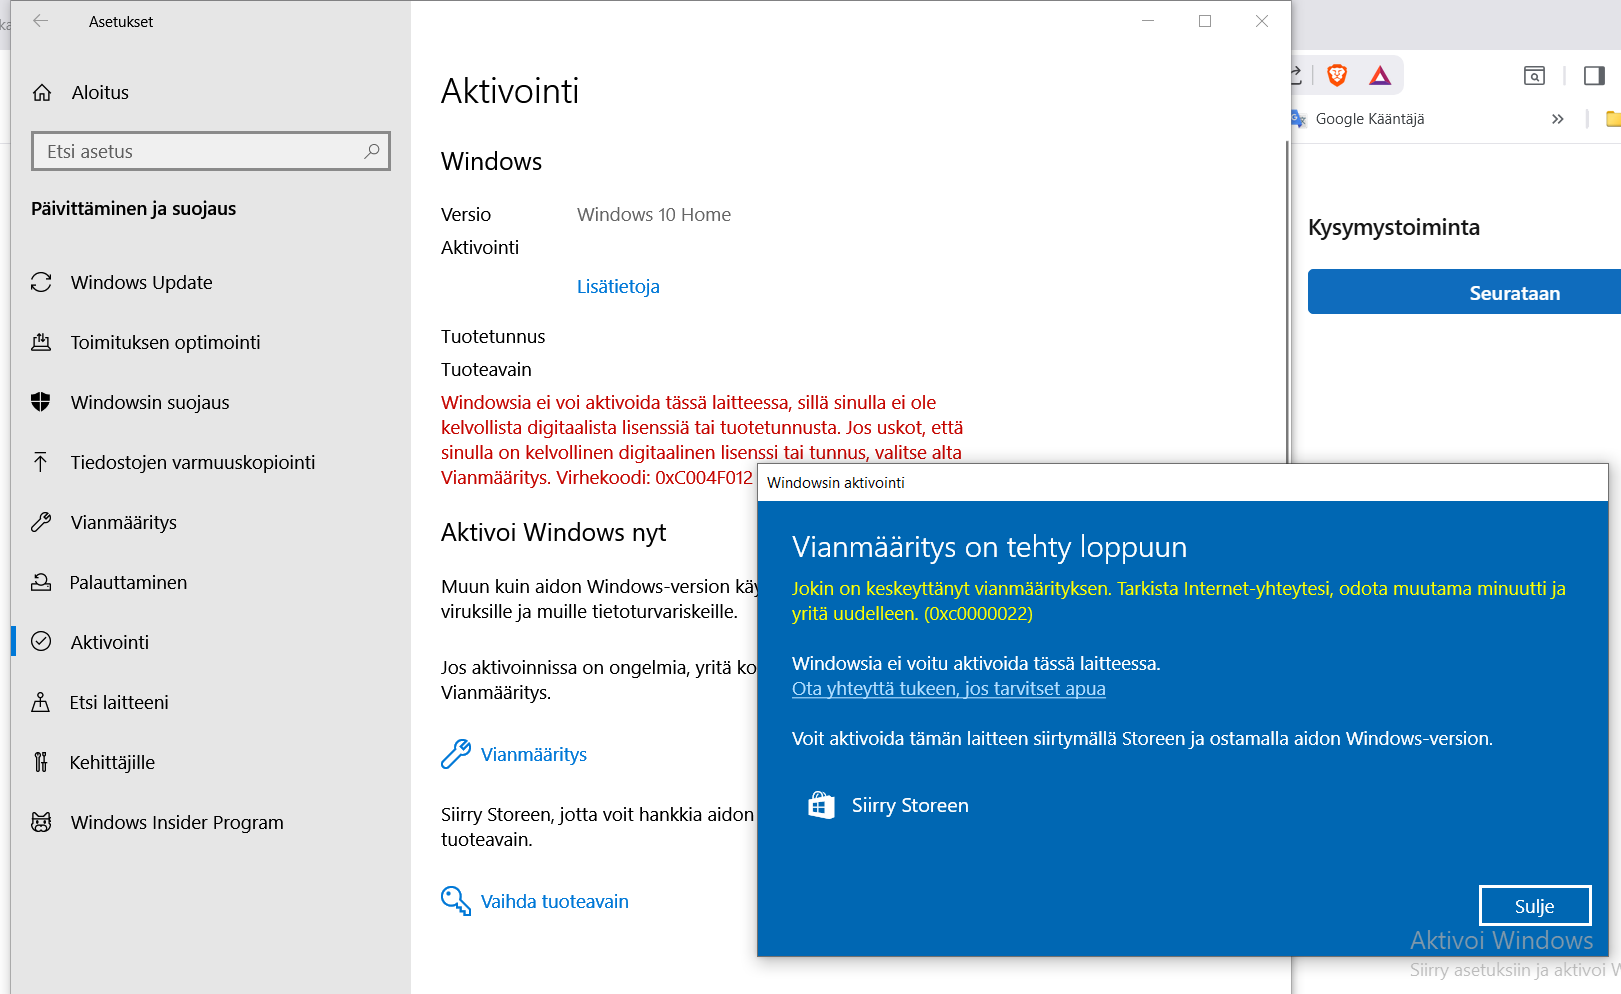The image size is (1621, 994).
Task: Click the Windows 10 Home version text
Action: click(654, 214)
